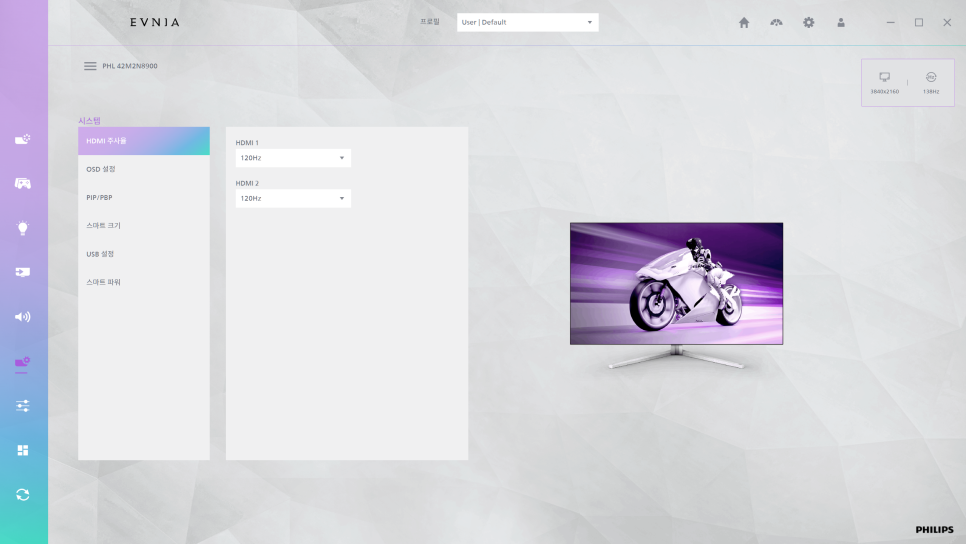Open the hamburger menu beside PHL 42M2N8900
The image size is (966, 544).
pos(90,66)
